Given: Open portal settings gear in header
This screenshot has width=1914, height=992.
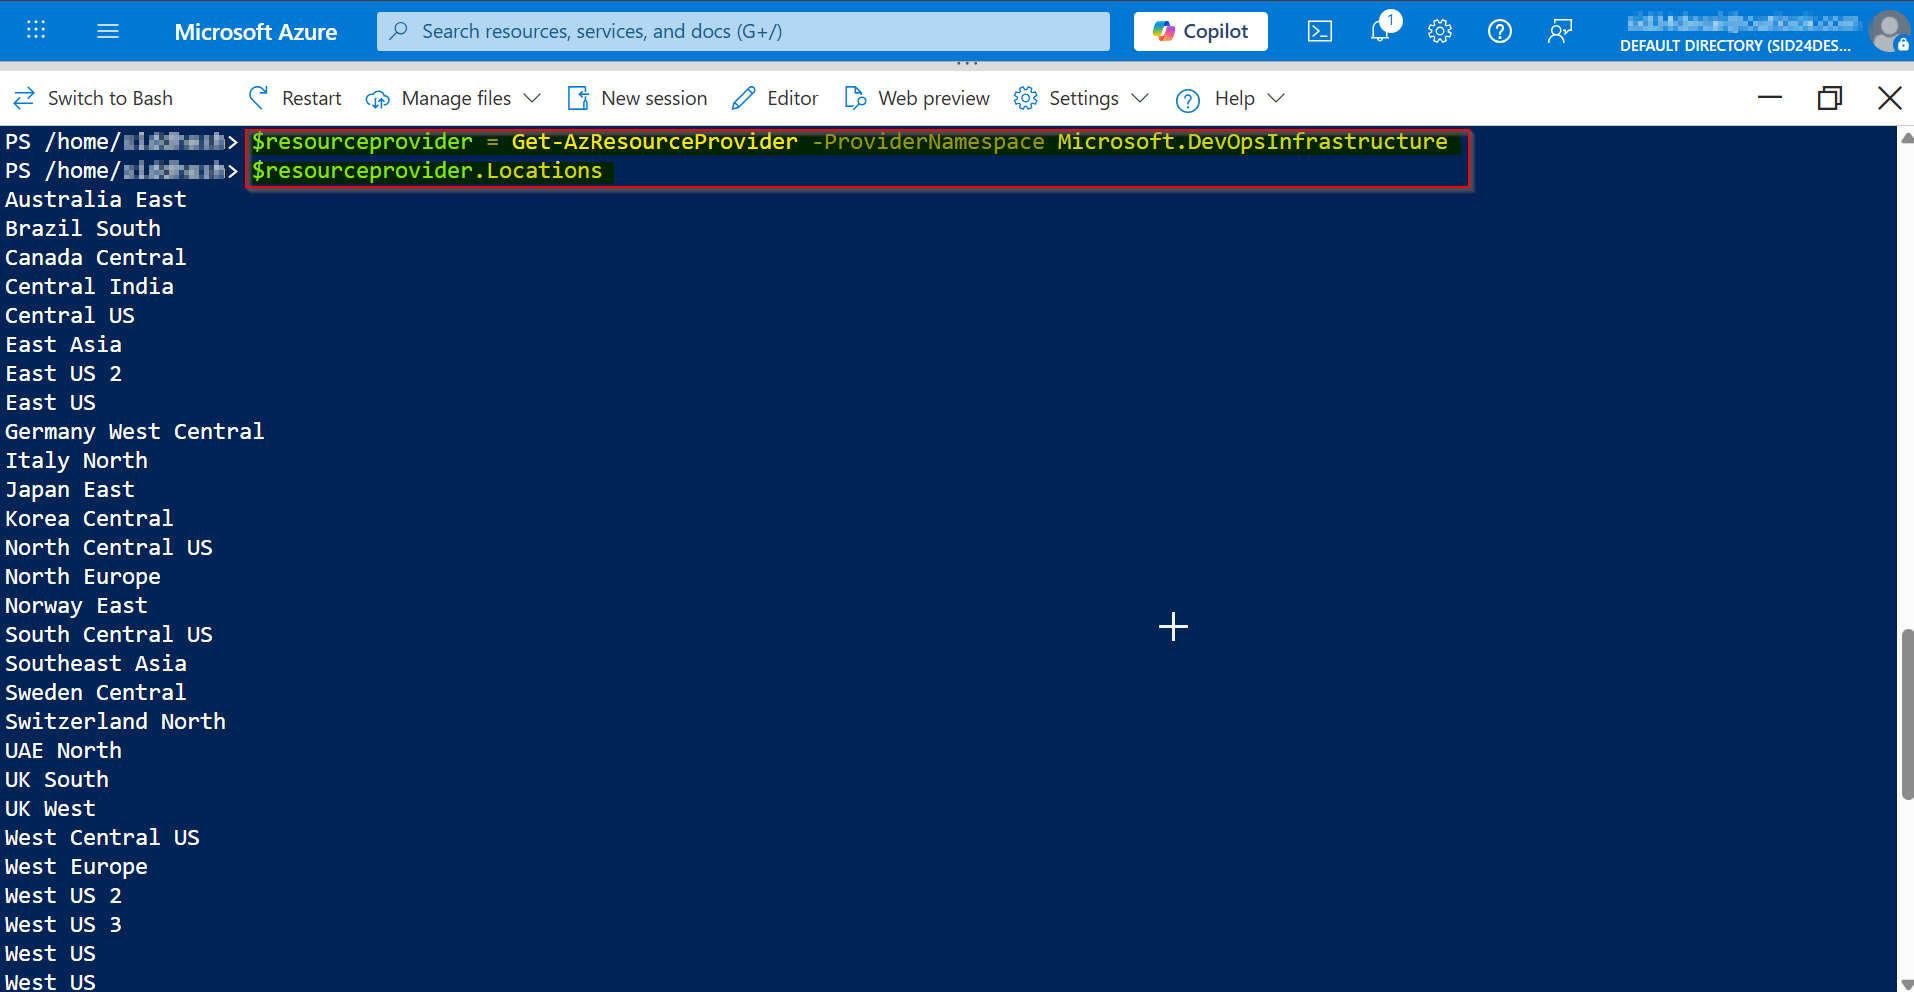Looking at the screenshot, I should (x=1440, y=31).
